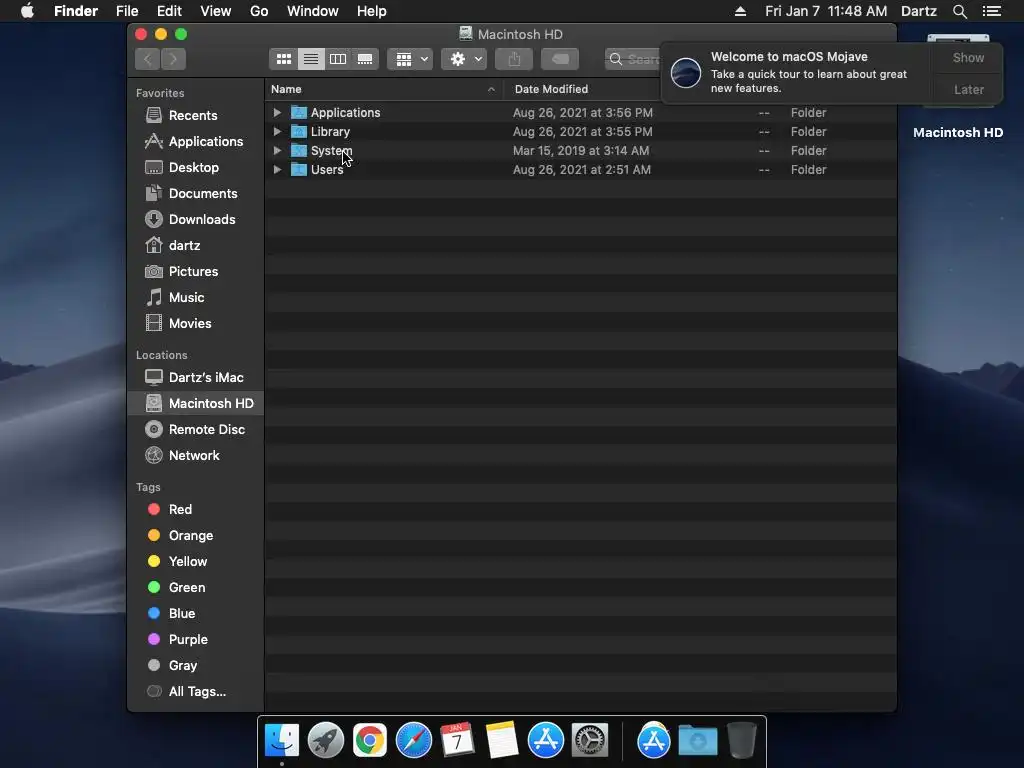The height and width of the screenshot is (768, 1024).
Task: Filter by the Blue tag
Action: click(182, 614)
